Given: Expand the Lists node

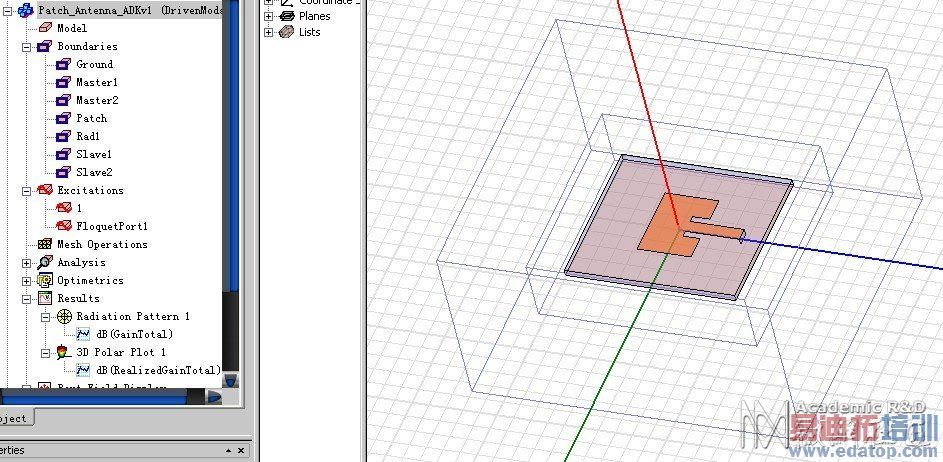Looking at the screenshot, I should coord(269,32).
